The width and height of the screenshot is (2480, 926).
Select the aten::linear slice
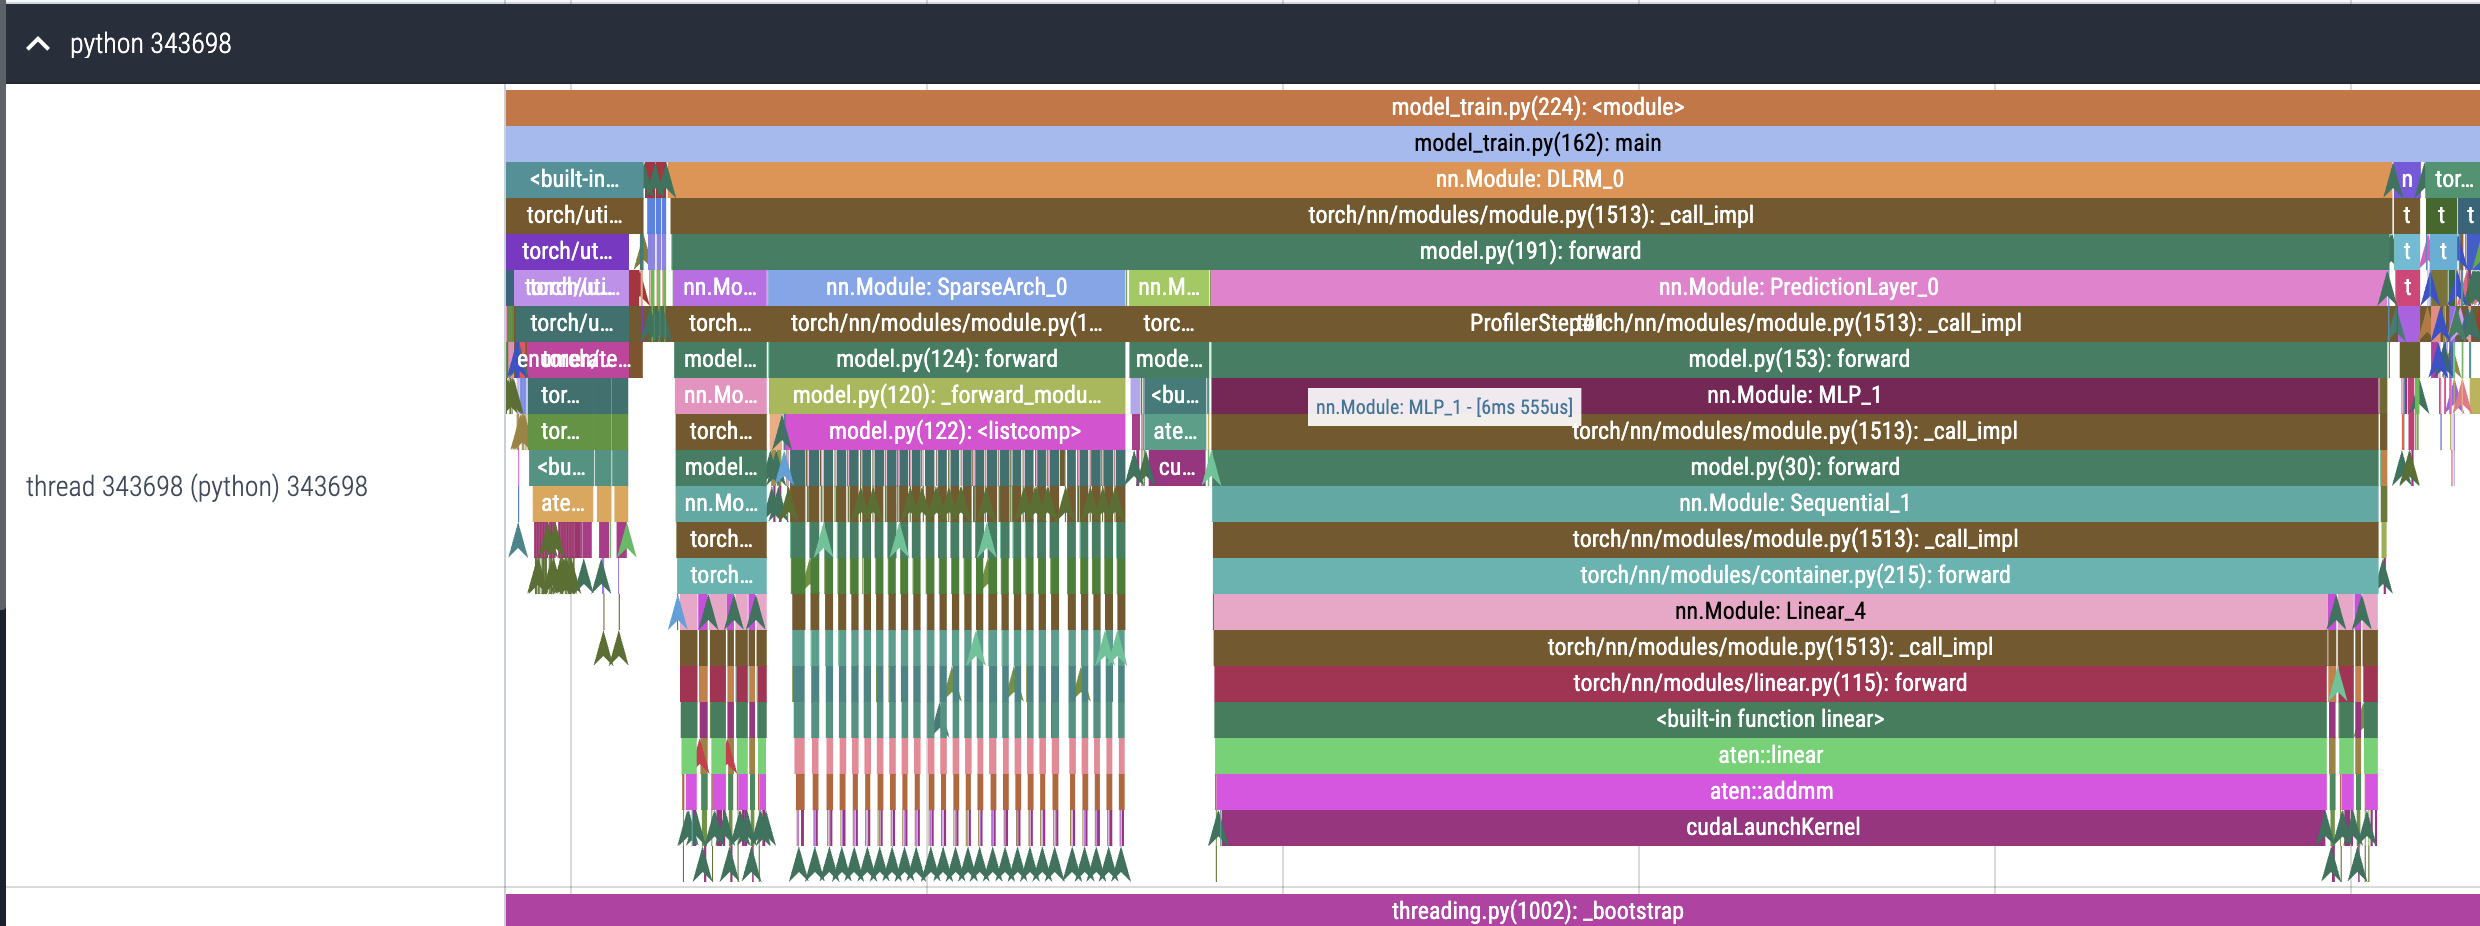[x=1770, y=755]
